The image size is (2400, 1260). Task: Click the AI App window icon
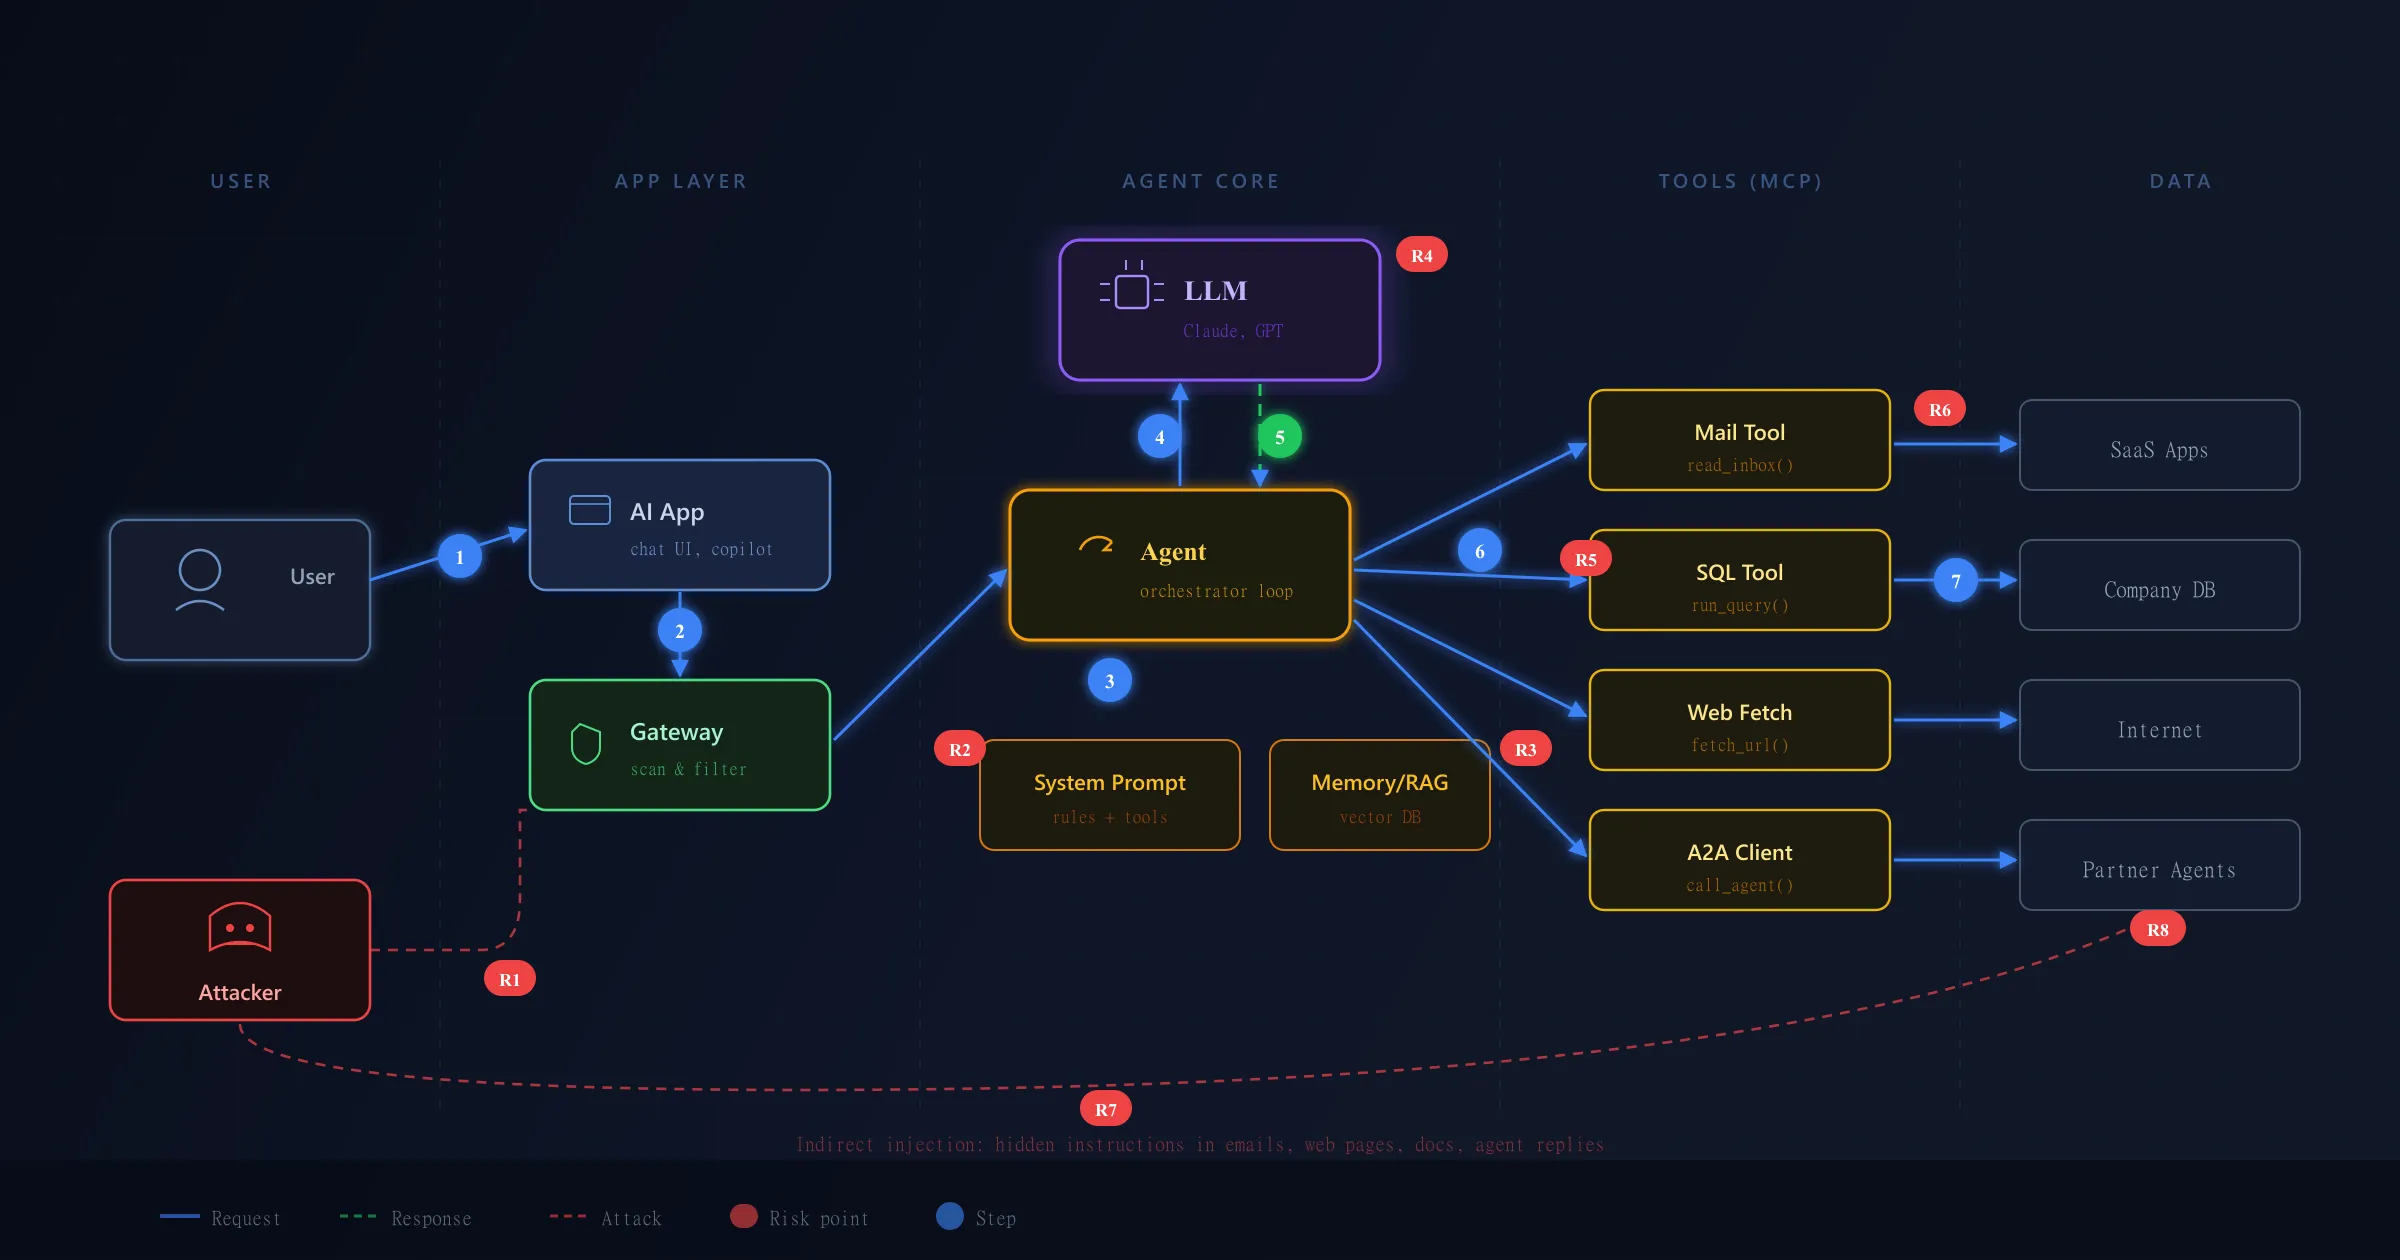[x=590, y=510]
